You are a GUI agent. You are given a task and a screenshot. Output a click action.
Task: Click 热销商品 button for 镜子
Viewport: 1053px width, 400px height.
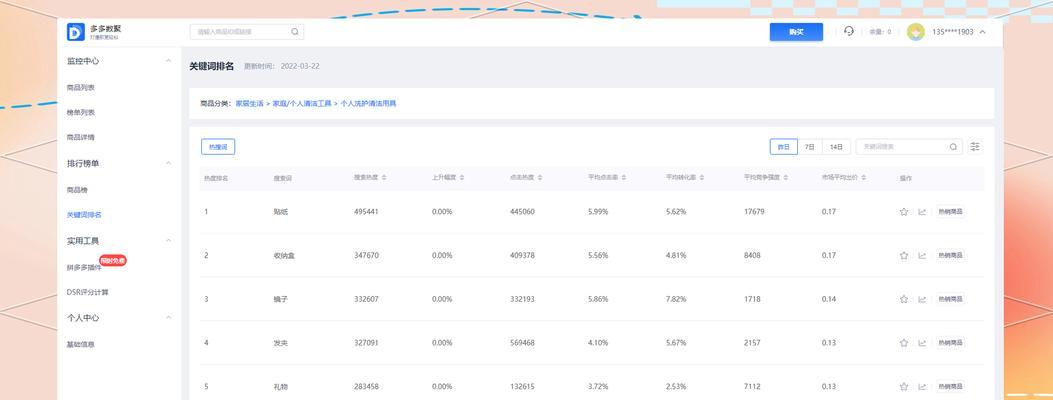[x=950, y=299]
